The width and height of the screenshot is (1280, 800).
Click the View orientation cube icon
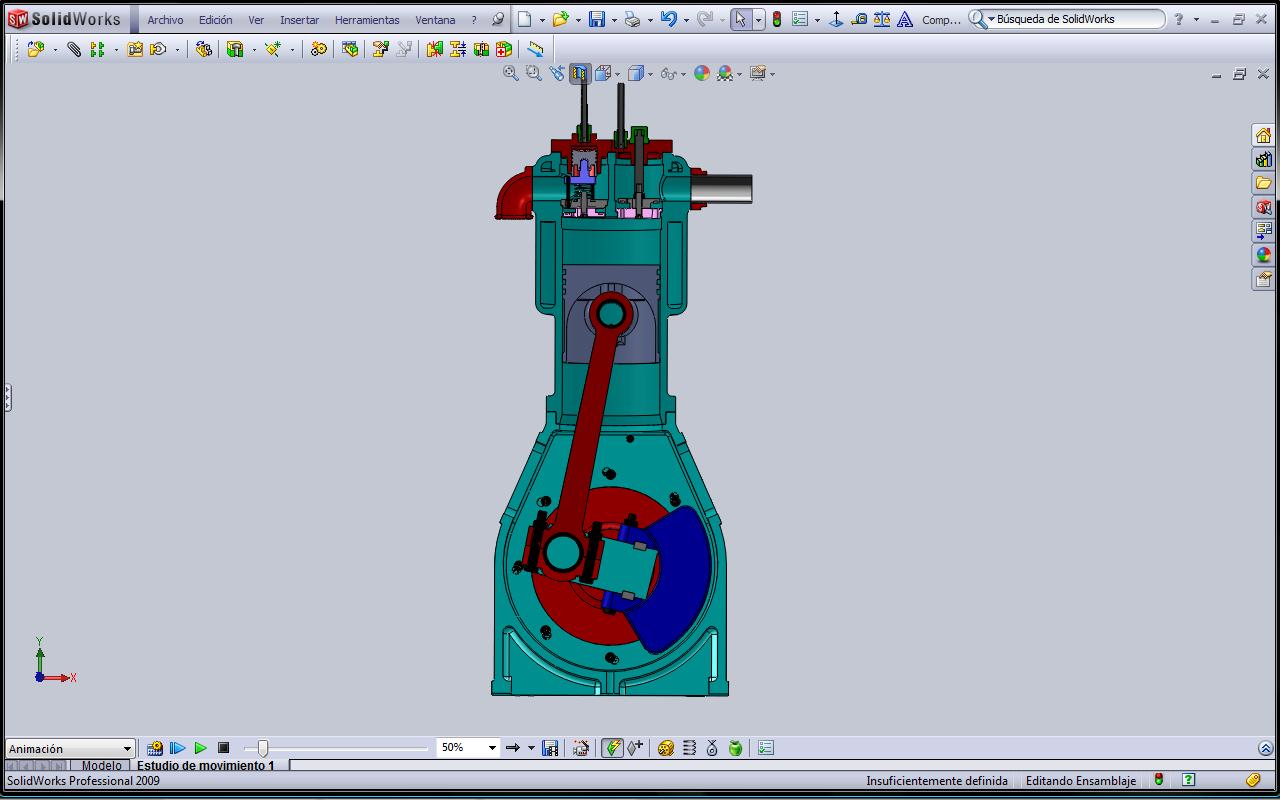[x=603, y=73]
